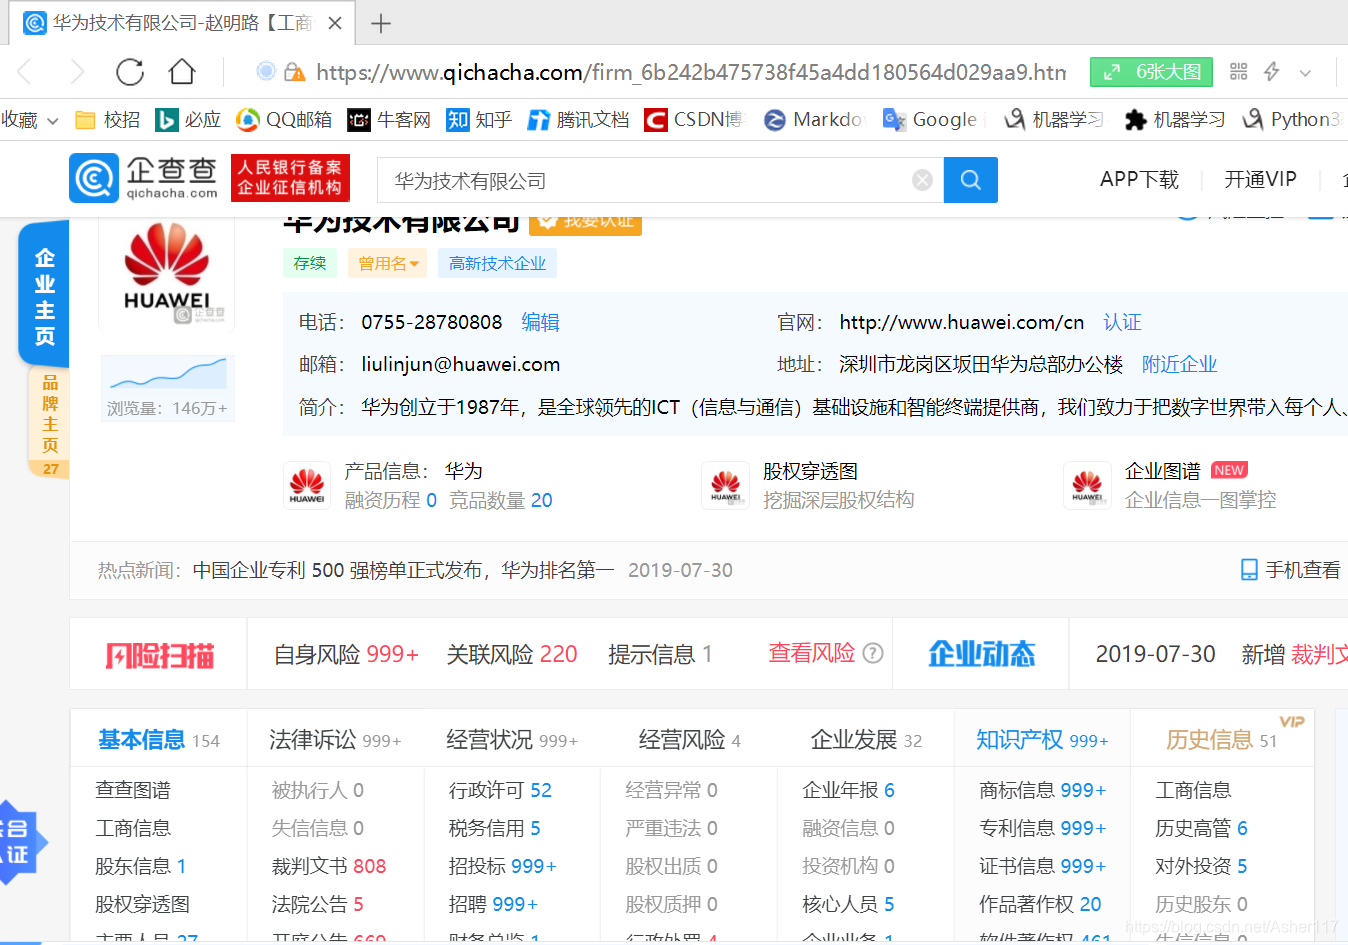Screen dimensions: 1348x945
Task: Open the 收藏 bookmarks dropdown
Action: tap(30, 119)
